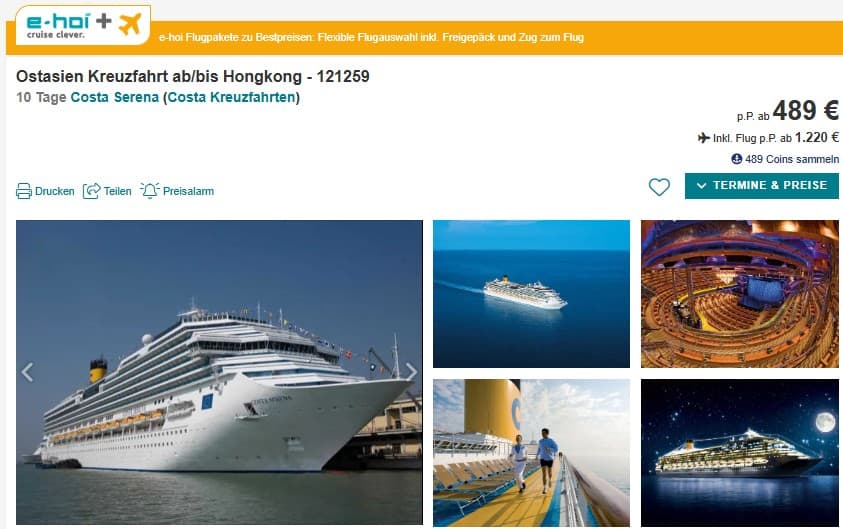Click the printer icon next to Drucken

point(24,191)
